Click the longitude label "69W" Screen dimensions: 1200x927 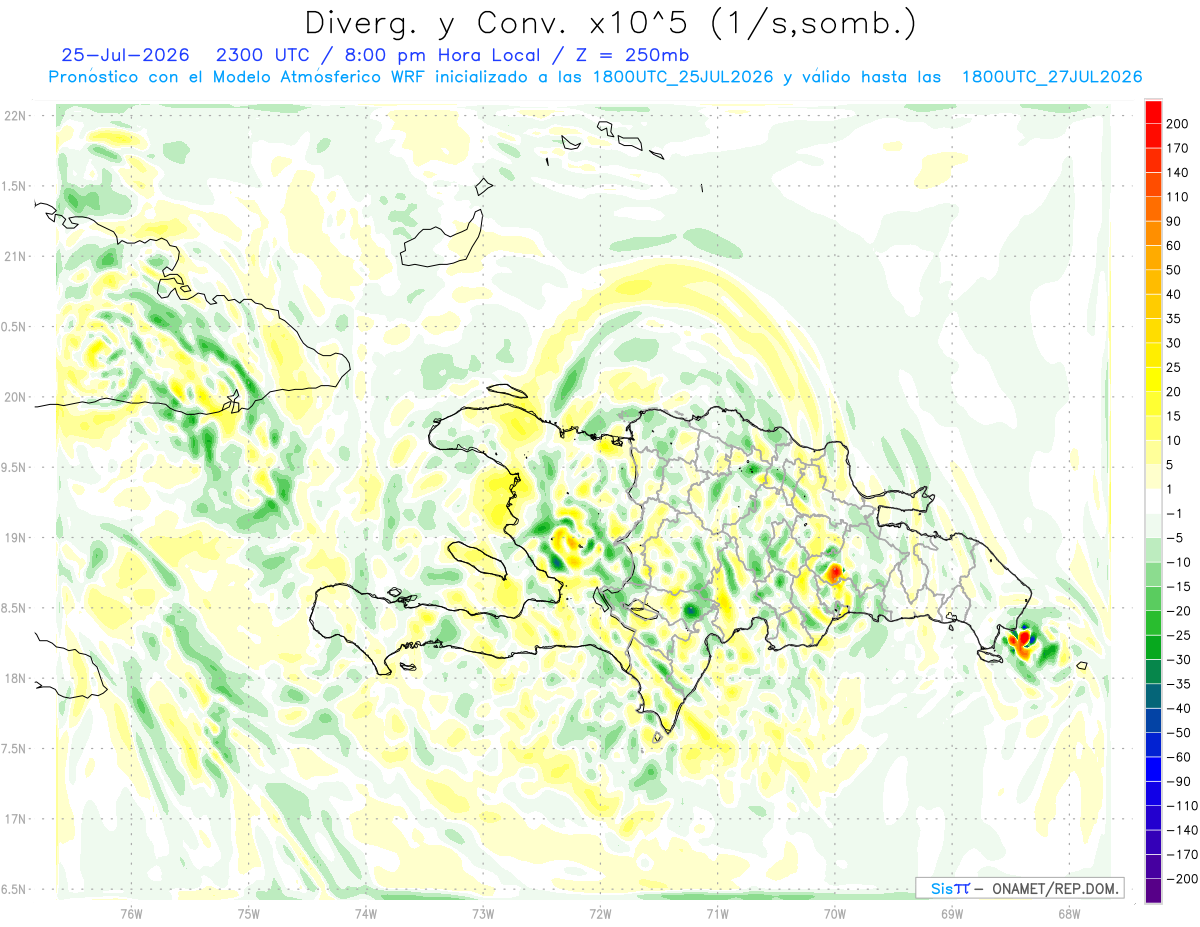point(952,913)
